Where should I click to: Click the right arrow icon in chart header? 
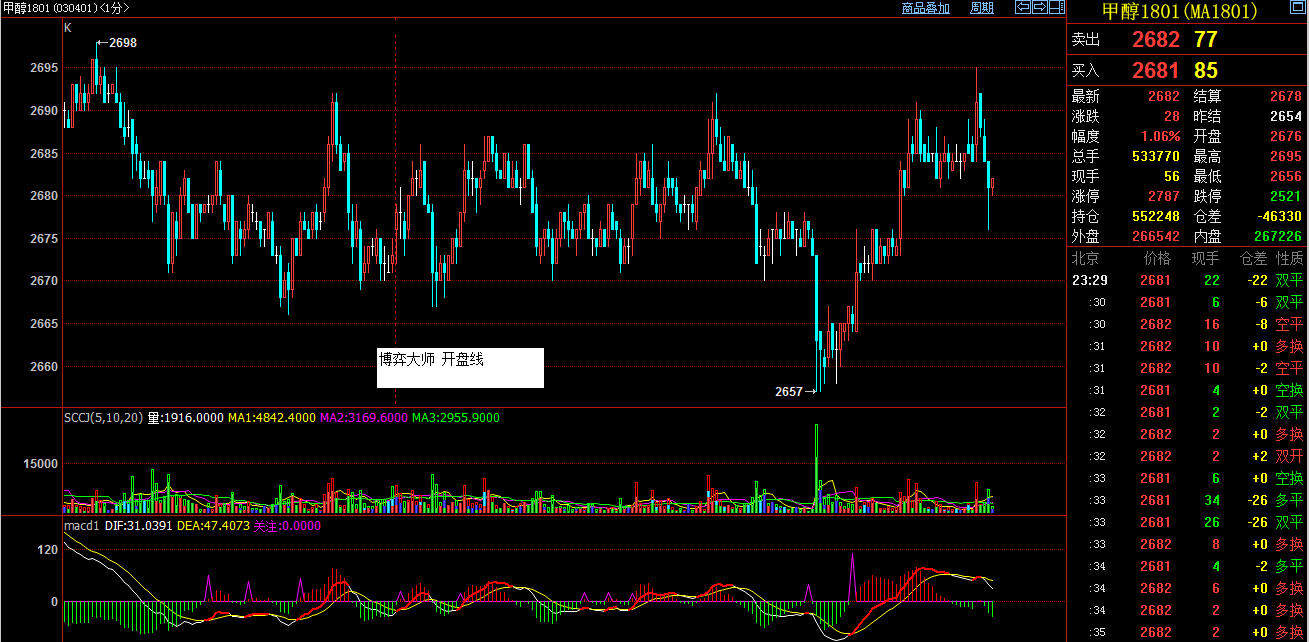point(1039,8)
